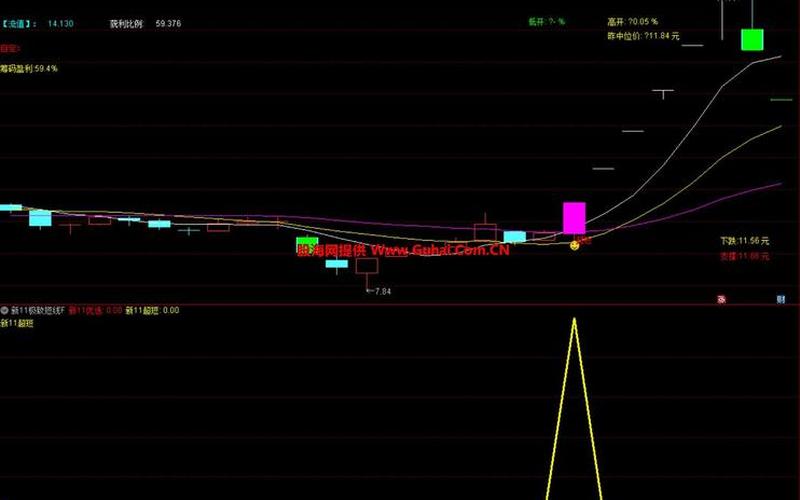Click the 下跌 11.56元 price label

click(745, 241)
